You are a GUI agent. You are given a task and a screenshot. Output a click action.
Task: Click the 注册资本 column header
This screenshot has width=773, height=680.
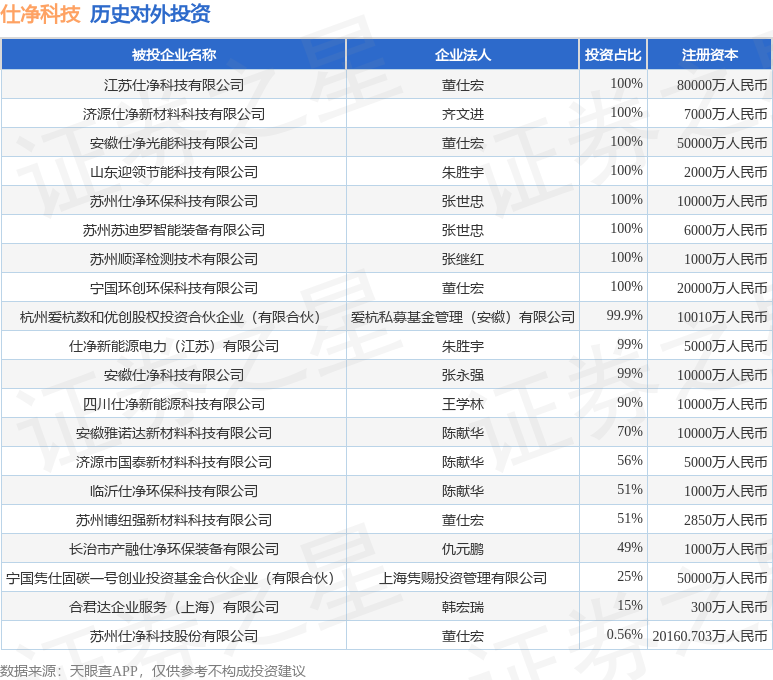pos(709,55)
